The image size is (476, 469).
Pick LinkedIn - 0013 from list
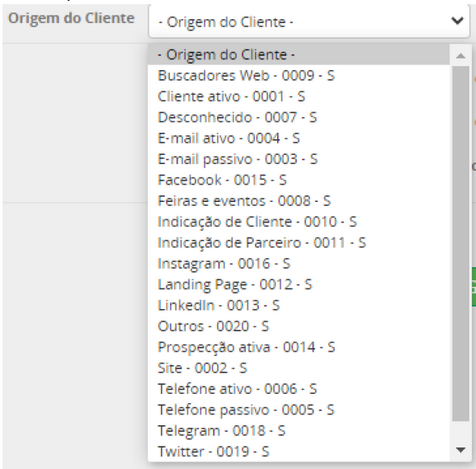(299, 305)
